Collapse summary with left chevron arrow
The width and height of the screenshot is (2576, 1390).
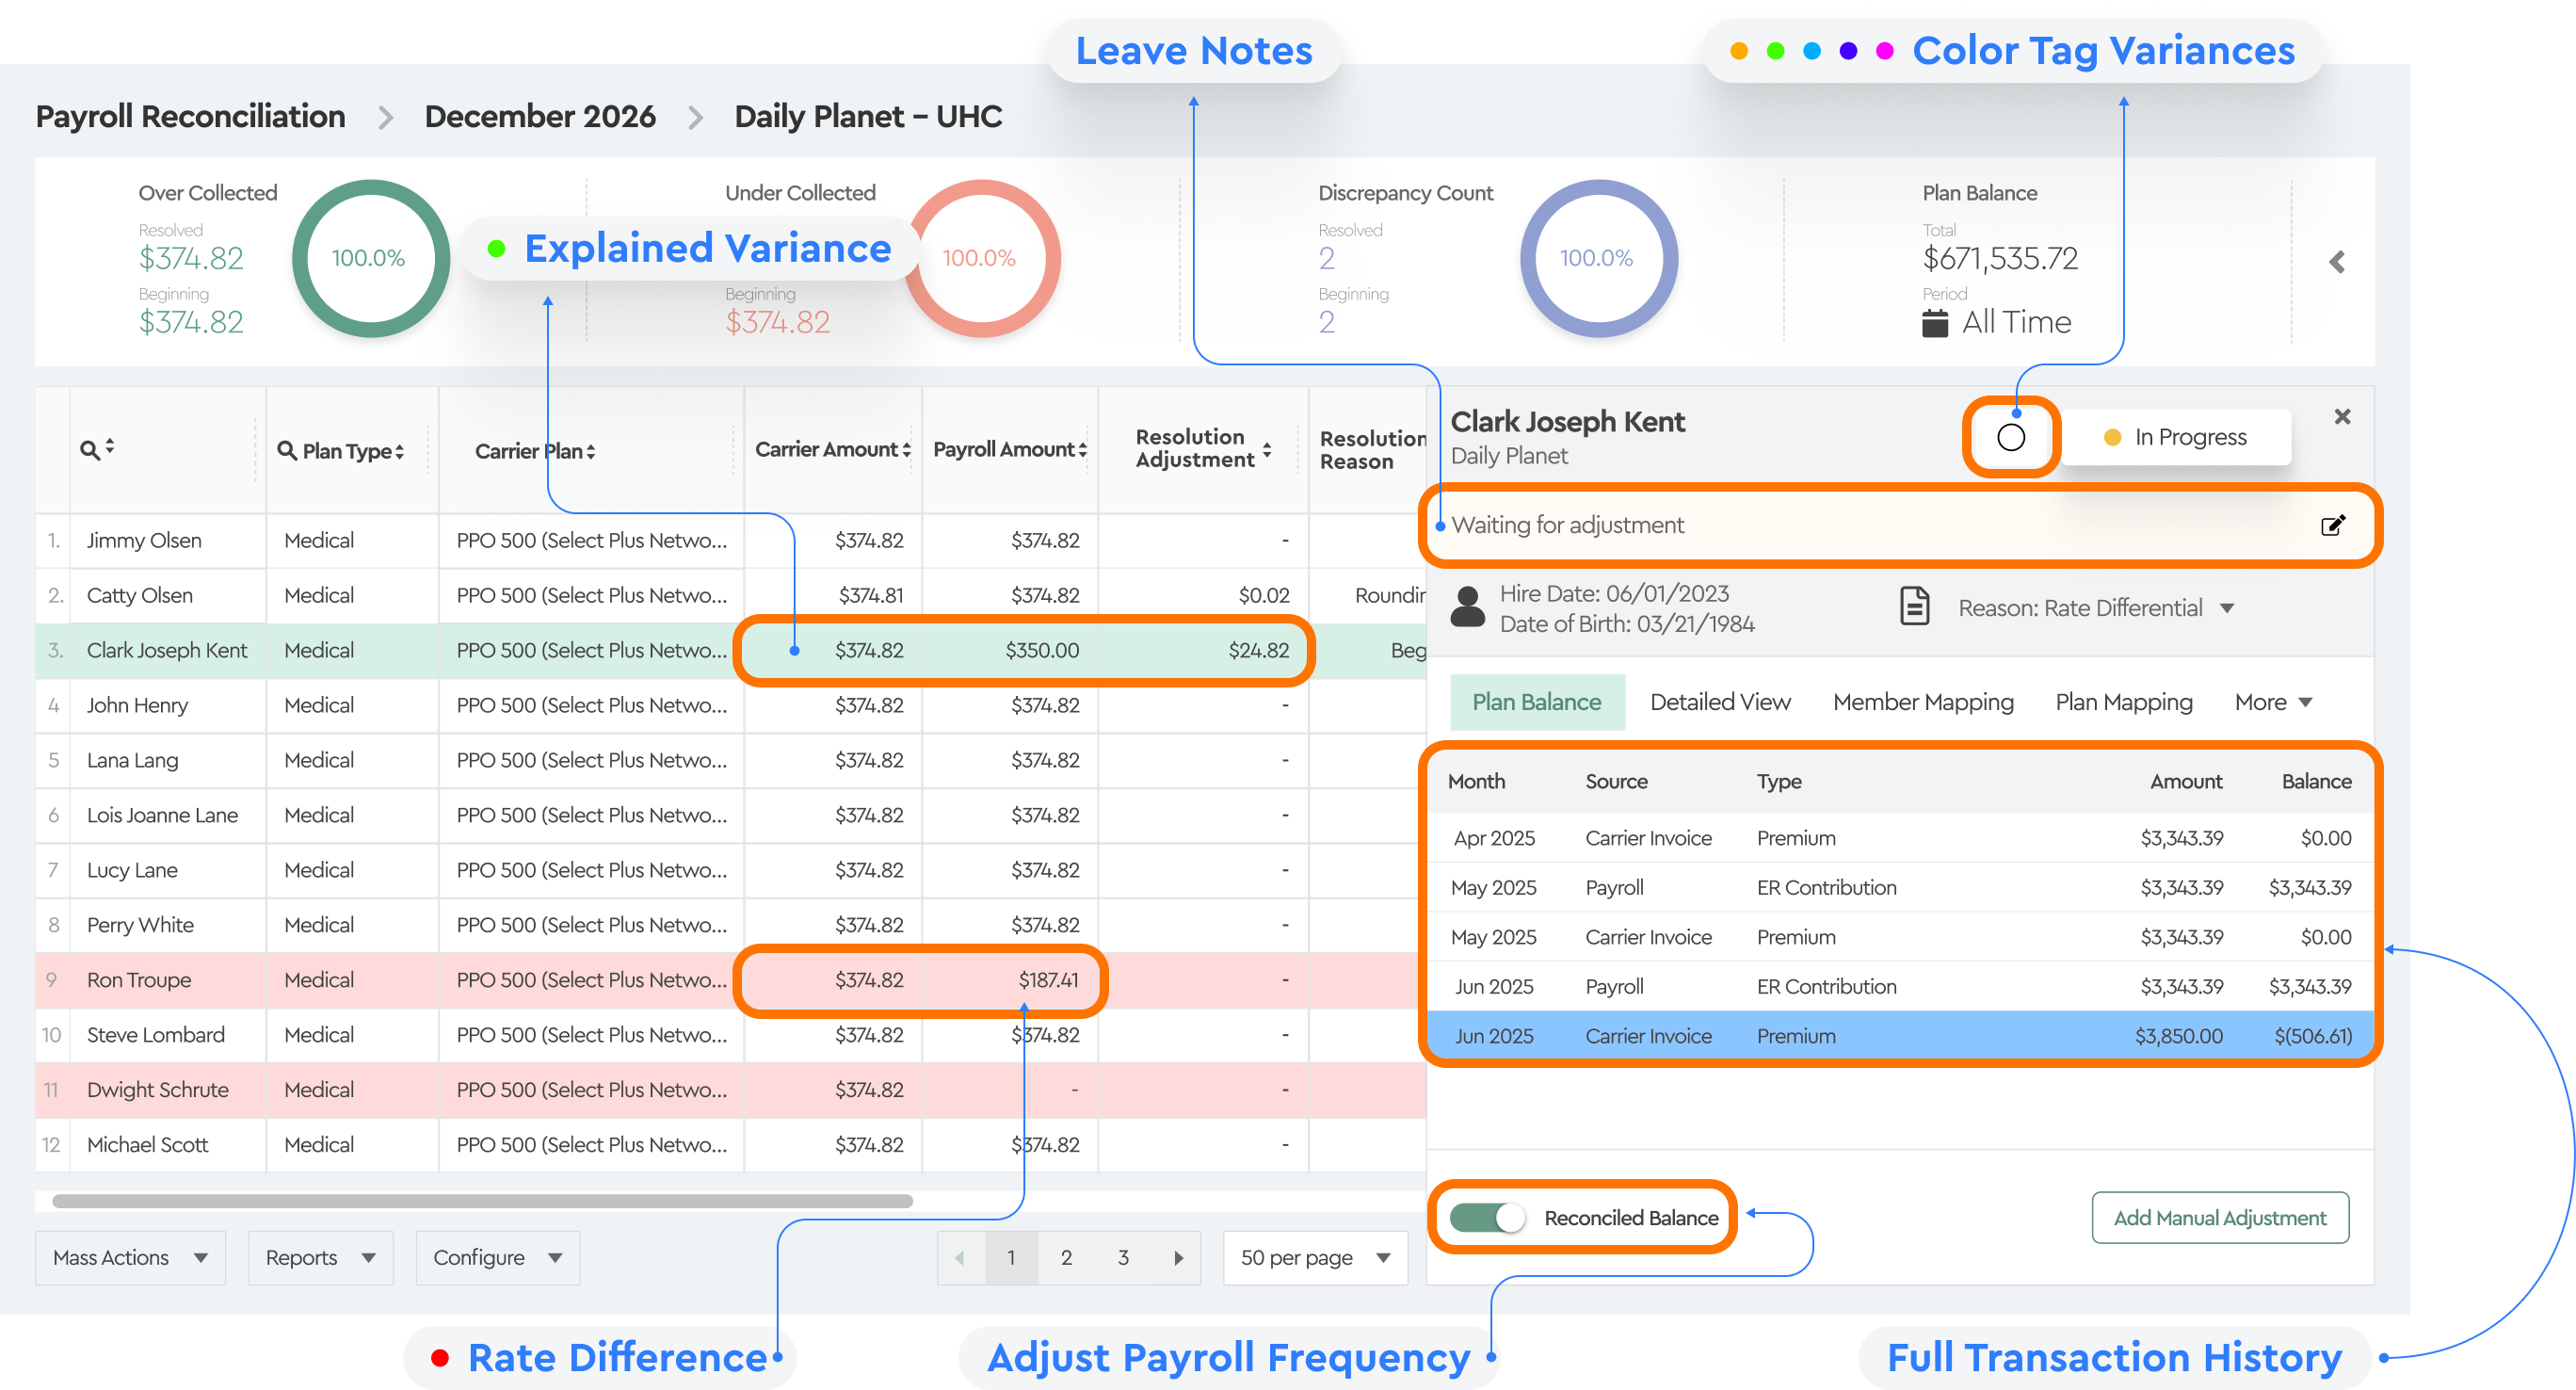click(x=2337, y=262)
